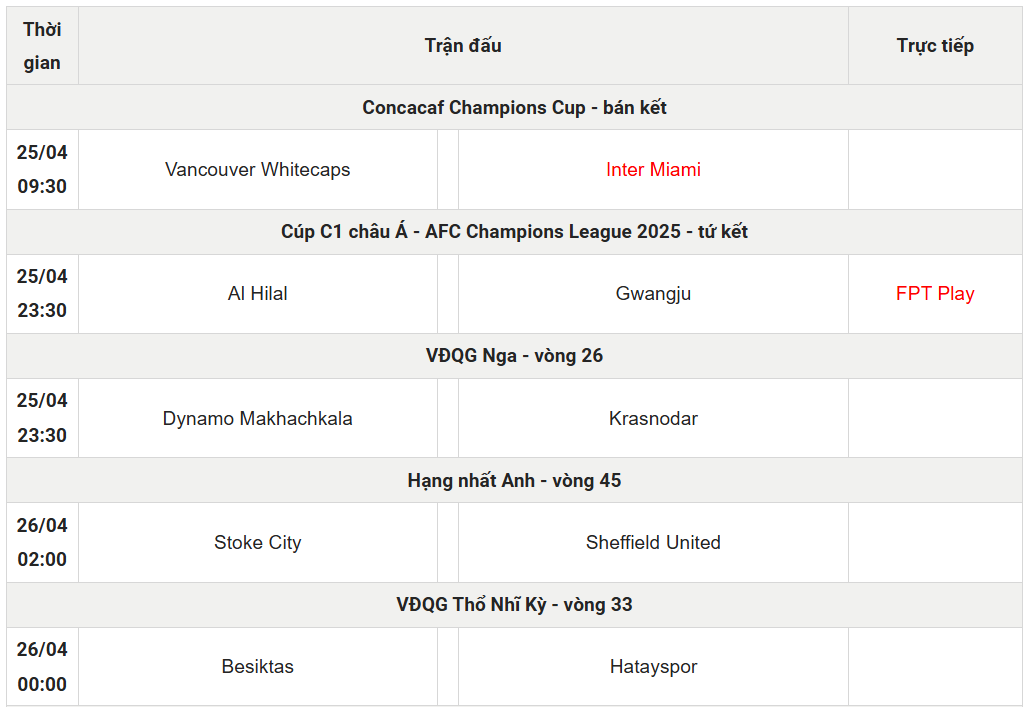Viewport: 1025px width, 707px height.
Task: Click the Trực tiếp column header
Action: [x=935, y=46]
